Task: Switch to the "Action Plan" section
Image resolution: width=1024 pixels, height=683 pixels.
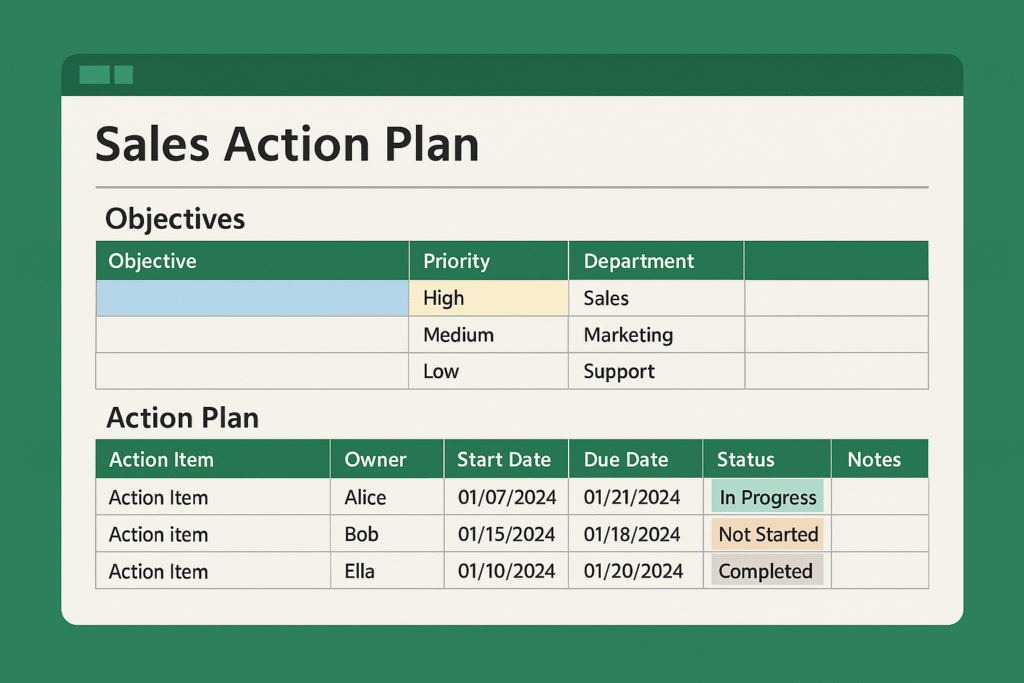Action: tap(182, 418)
